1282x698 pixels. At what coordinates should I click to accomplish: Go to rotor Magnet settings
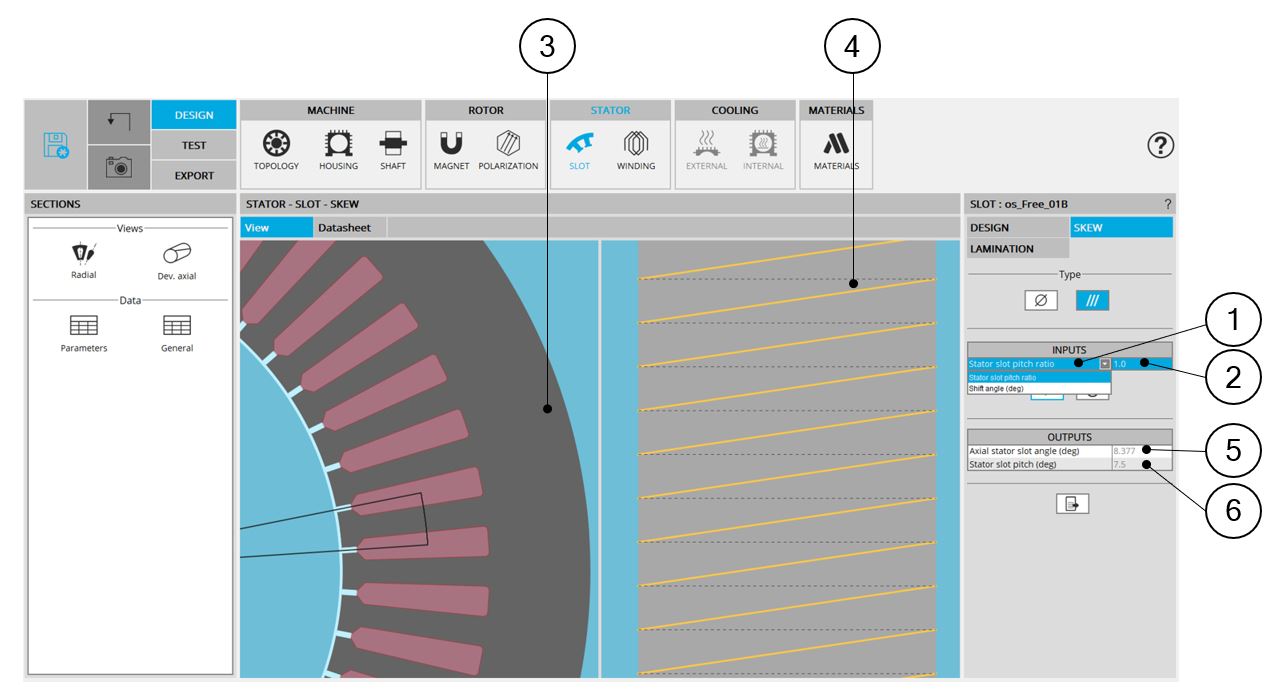pos(451,148)
